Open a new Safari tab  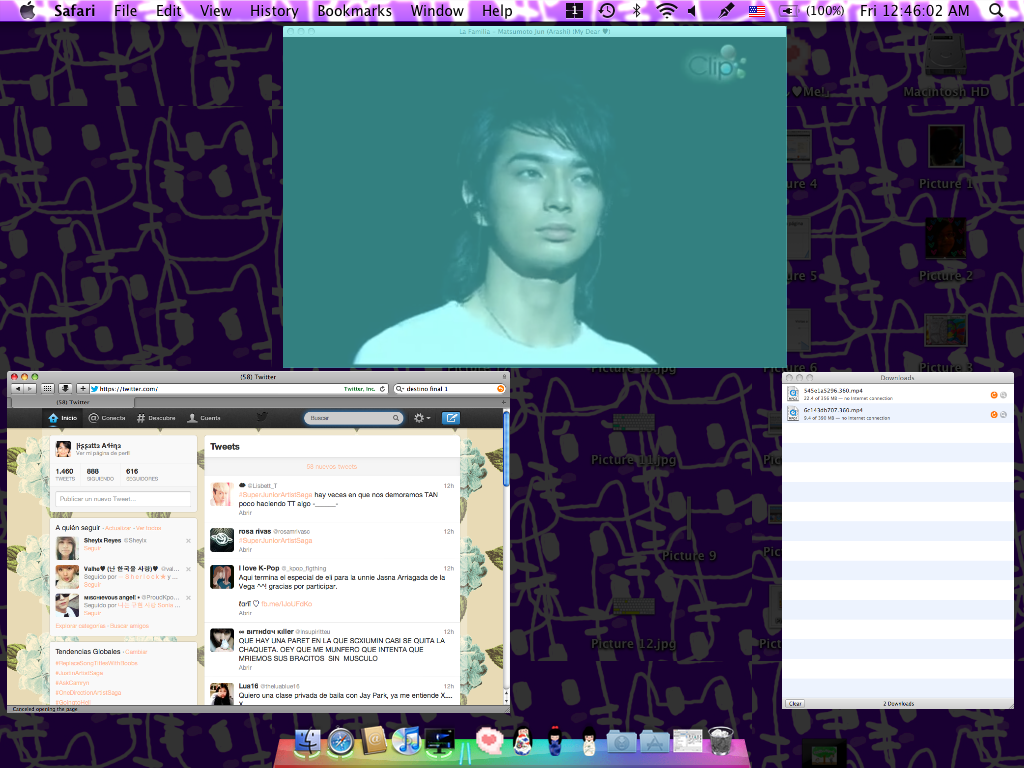[504, 402]
